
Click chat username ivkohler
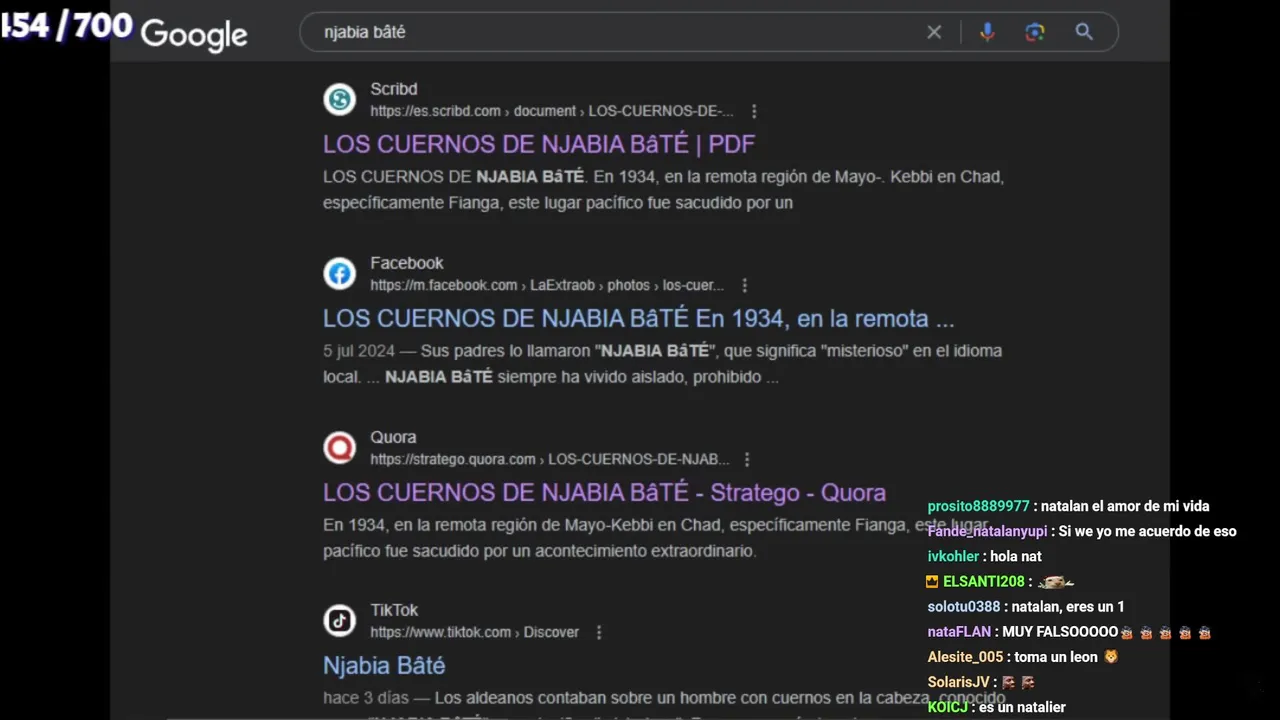pyautogui.click(x=953, y=556)
